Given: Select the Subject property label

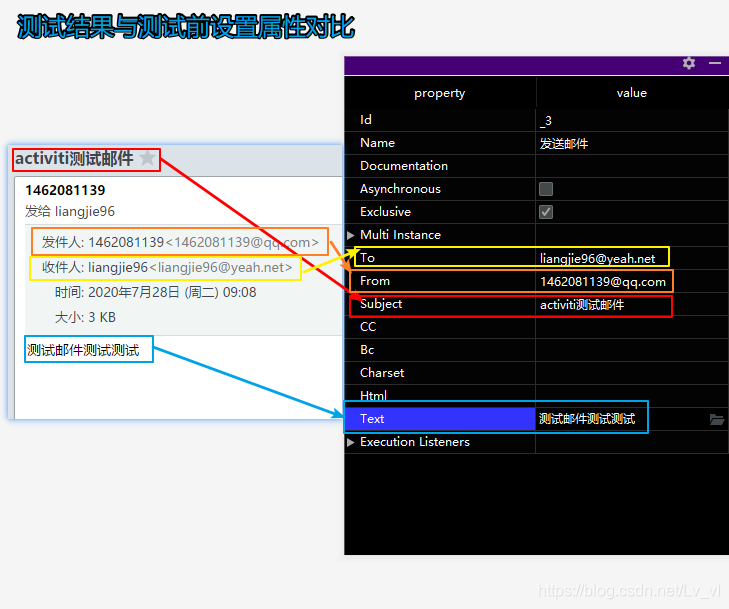Looking at the screenshot, I should pos(381,304).
